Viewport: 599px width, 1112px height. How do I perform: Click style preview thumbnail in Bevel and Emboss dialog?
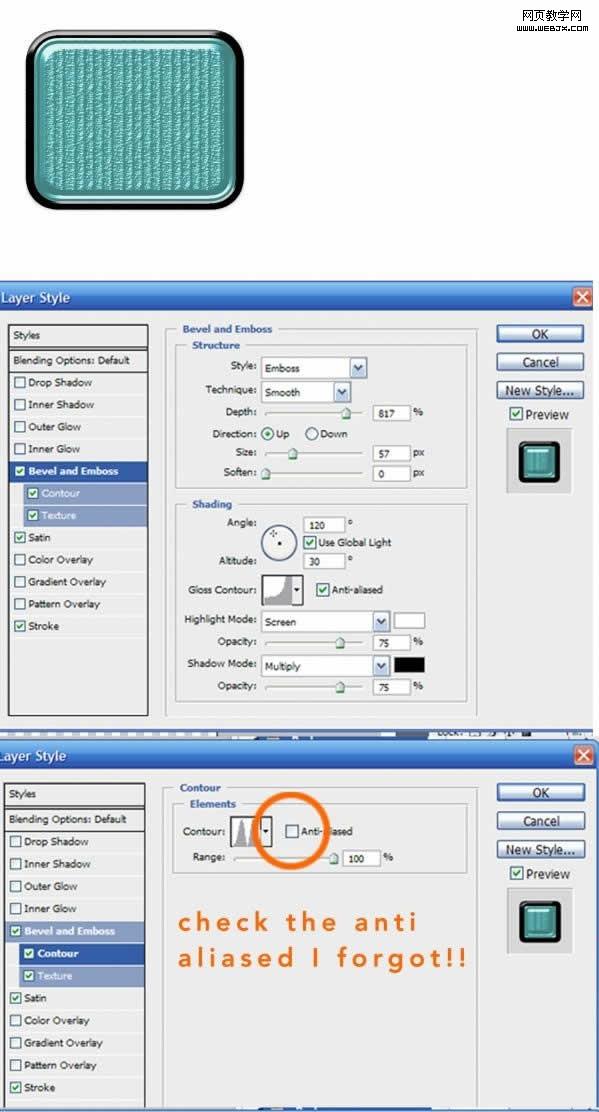click(539, 461)
